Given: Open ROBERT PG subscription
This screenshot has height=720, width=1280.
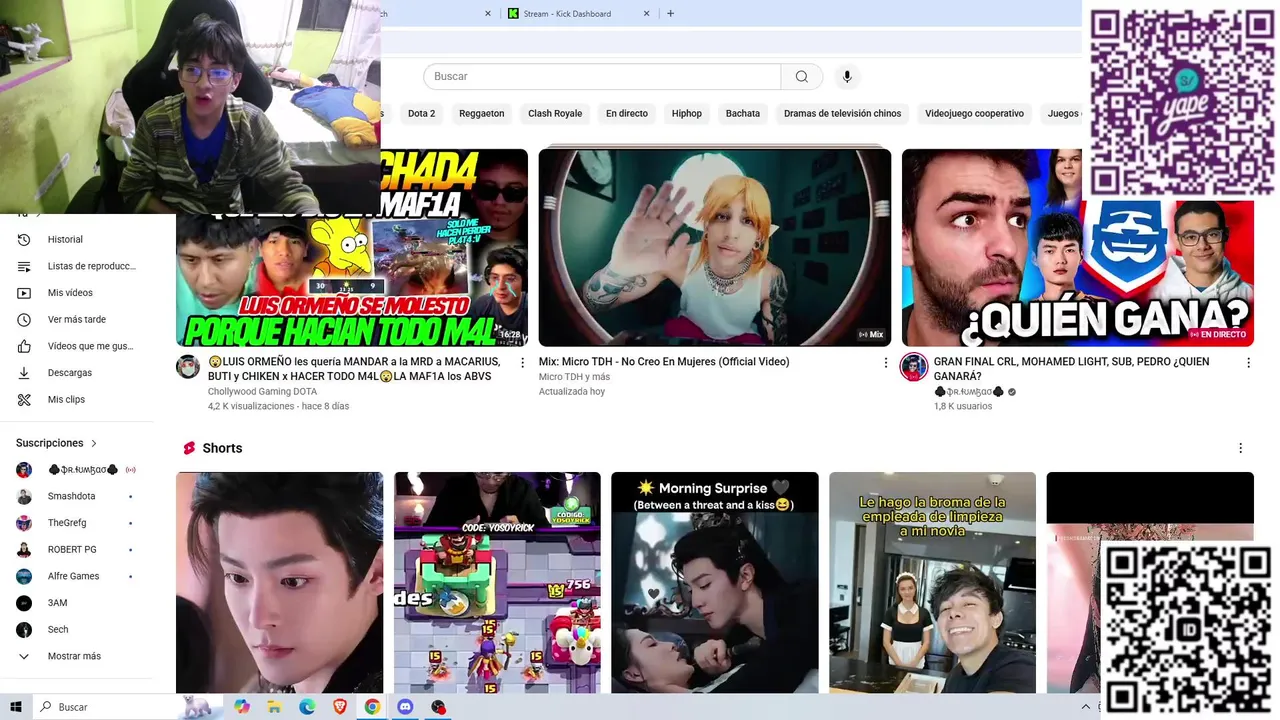Looking at the screenshot, I should pyautogui.click(x=72, y=550).
